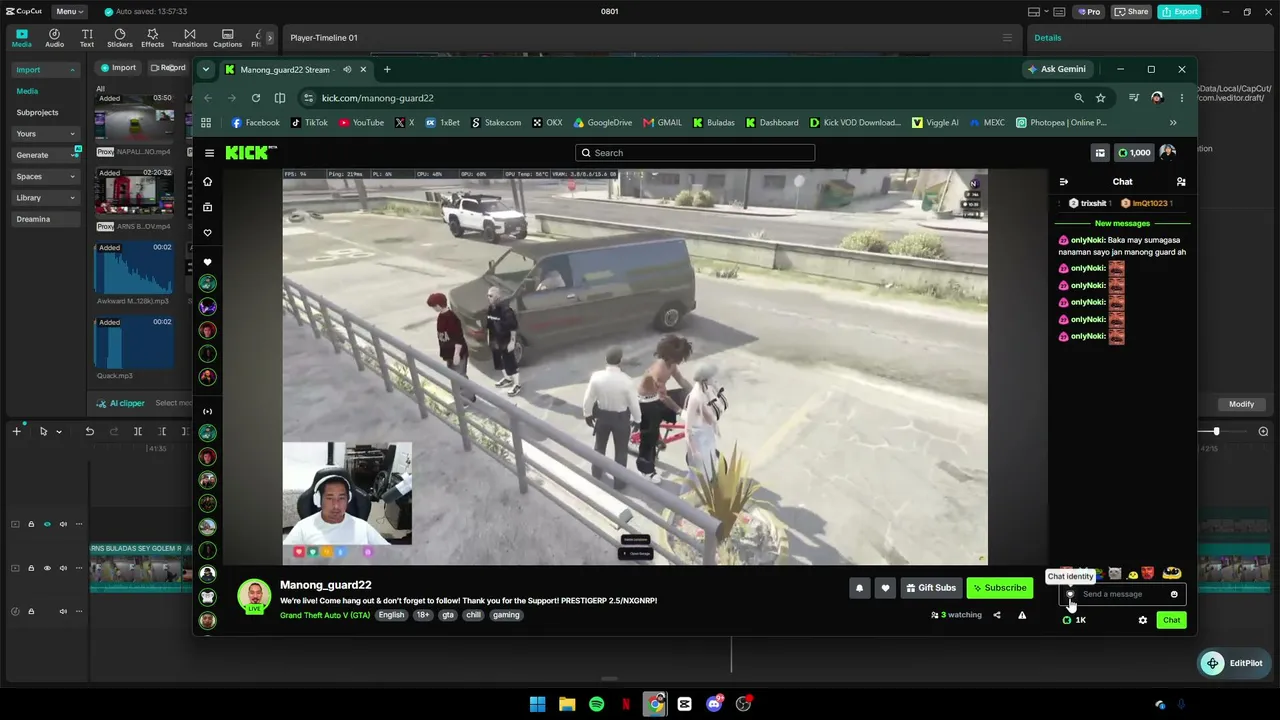This screenshot has height=720, width=1280.
Task: Send the message with the green Chat button
Action: coord(1171,620)
